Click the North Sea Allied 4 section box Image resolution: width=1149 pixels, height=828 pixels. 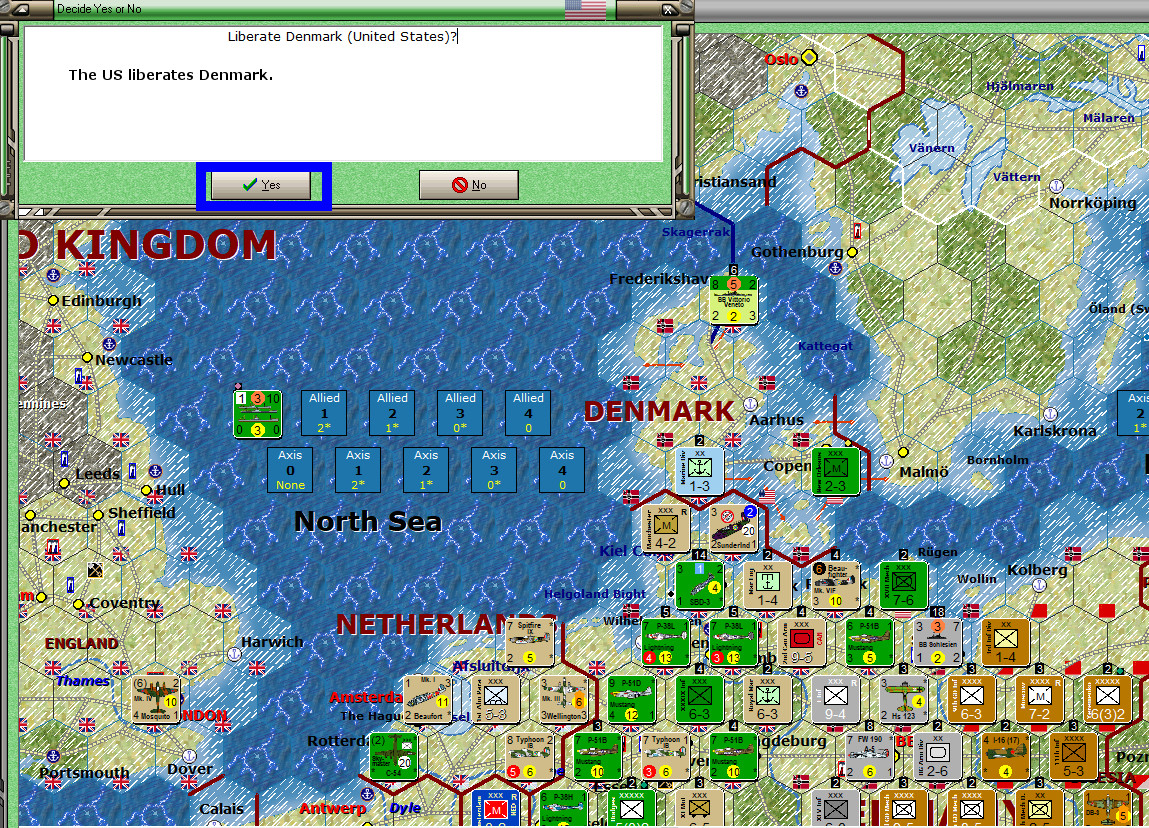[528, 413]
